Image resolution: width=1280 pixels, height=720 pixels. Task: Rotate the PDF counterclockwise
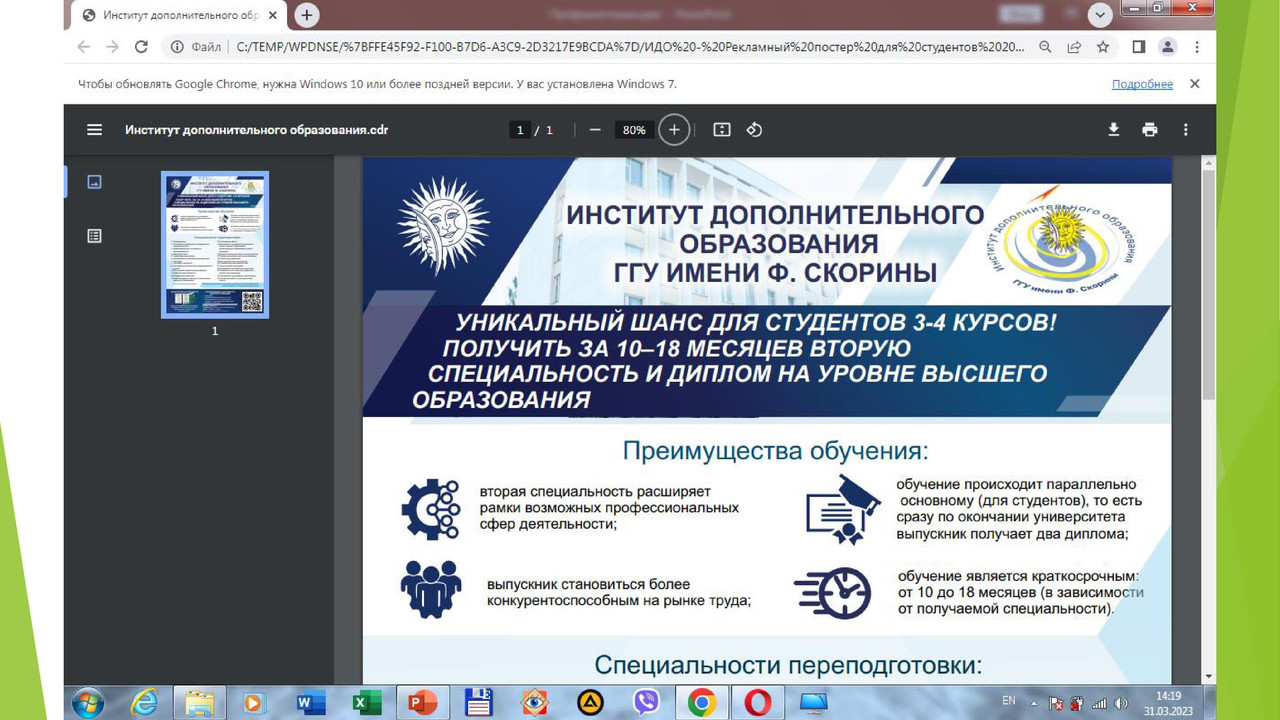(755, 129)
